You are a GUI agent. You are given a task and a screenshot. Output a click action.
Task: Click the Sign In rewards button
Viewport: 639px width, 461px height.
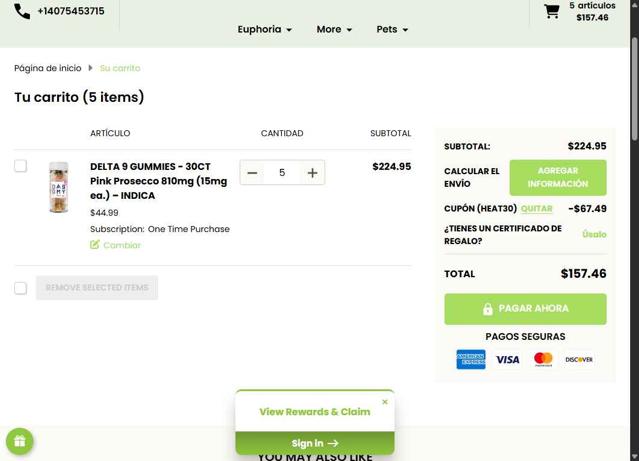pos(315,443)
